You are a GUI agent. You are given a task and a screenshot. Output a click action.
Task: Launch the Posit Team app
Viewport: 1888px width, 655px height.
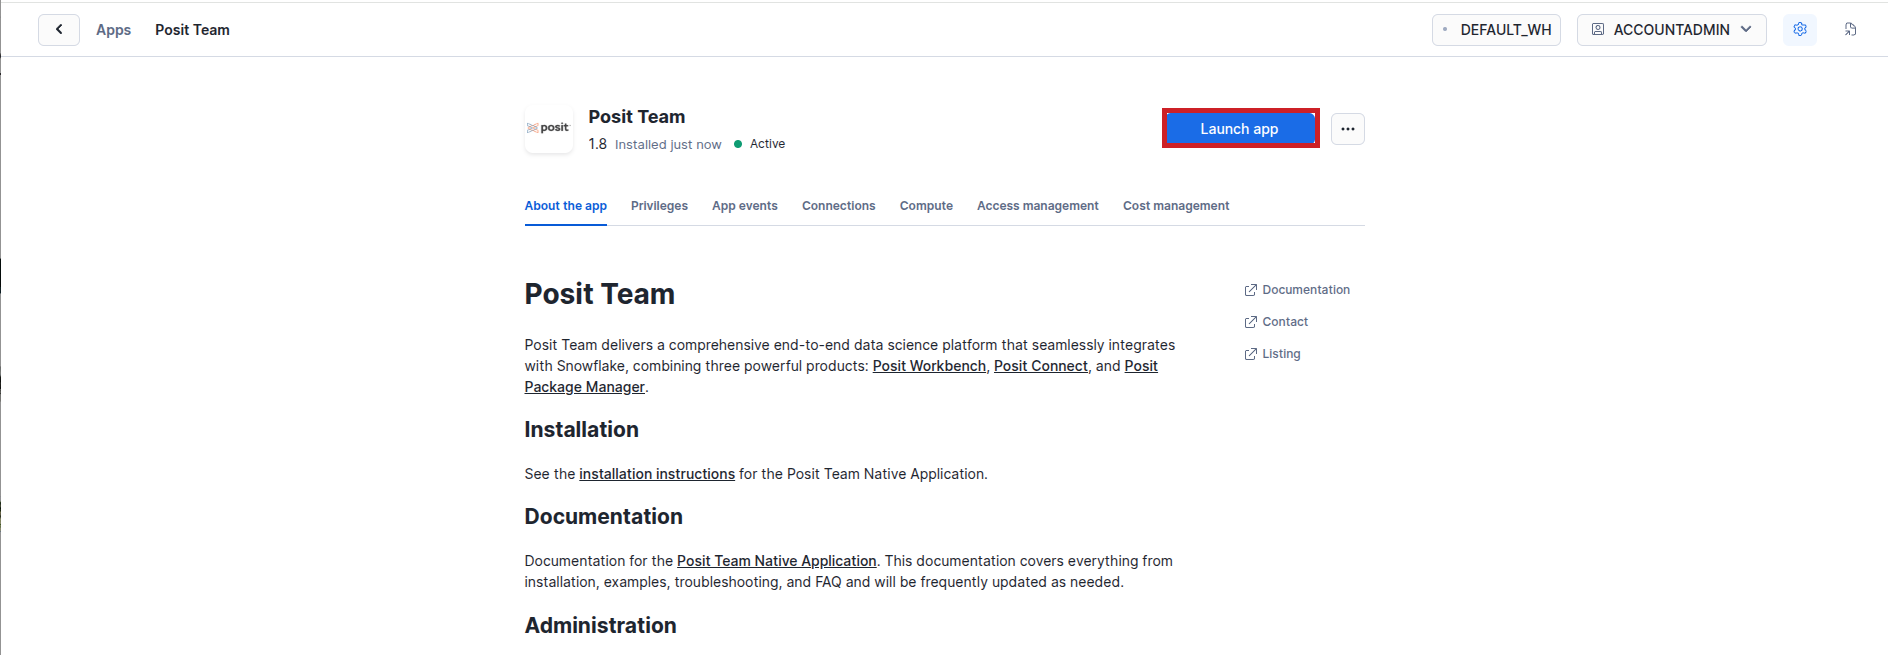pyautogui.click(x=1239, y=129)
